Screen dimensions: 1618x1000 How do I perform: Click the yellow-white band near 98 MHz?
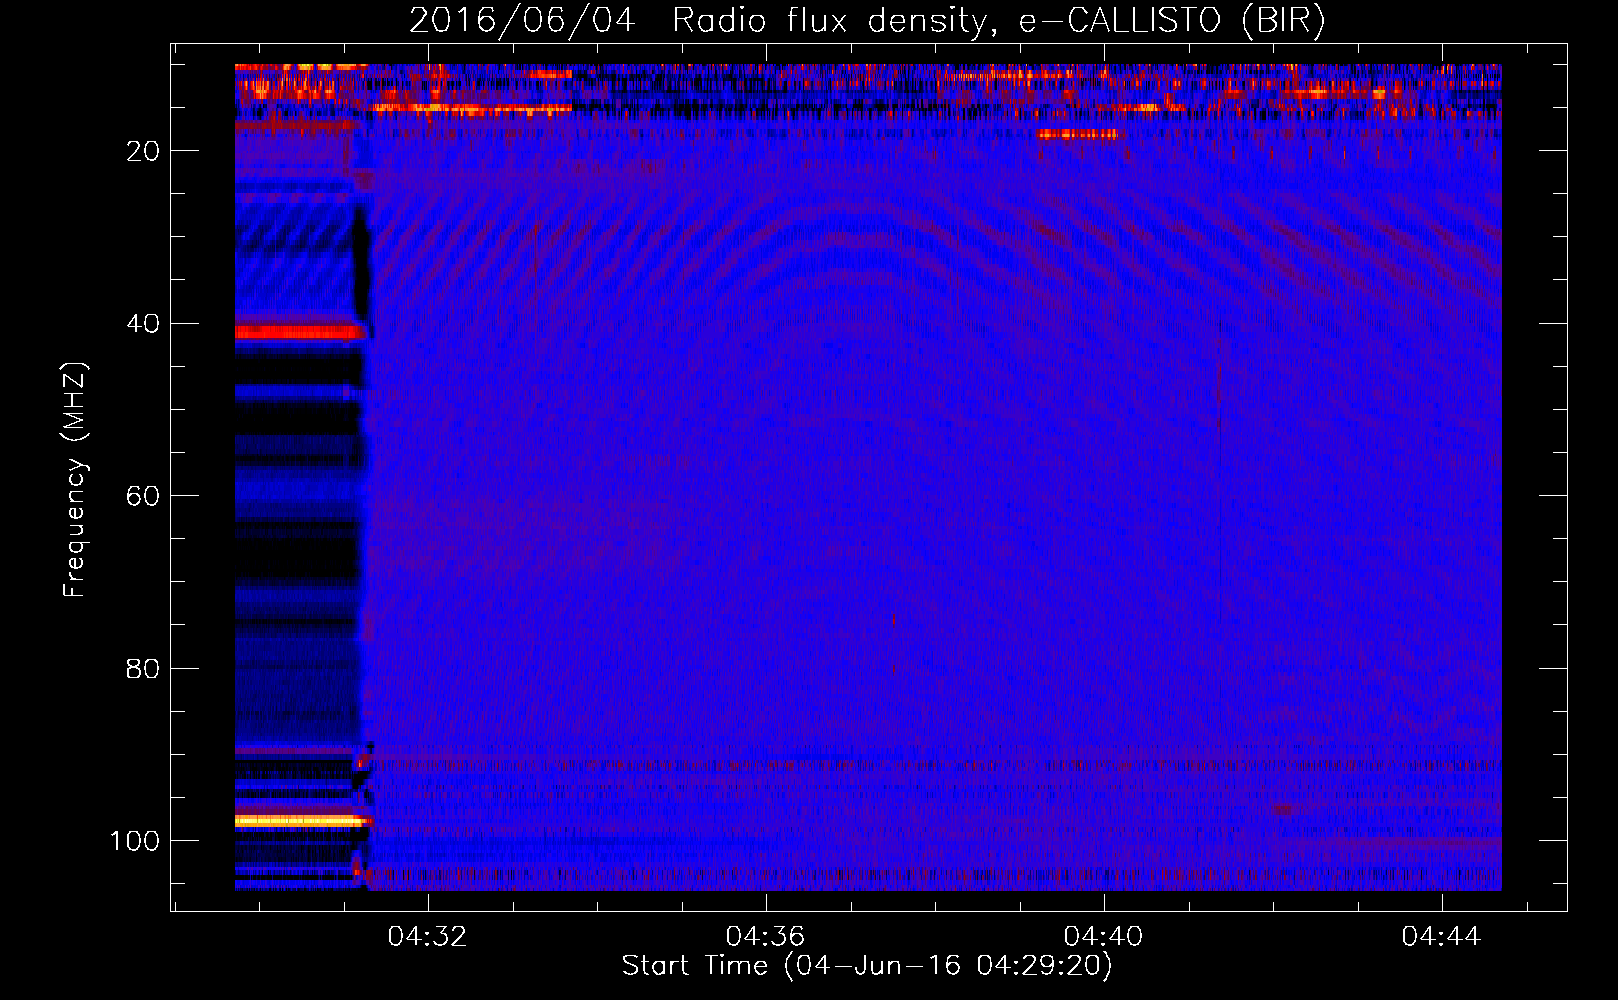coord(303,821)
